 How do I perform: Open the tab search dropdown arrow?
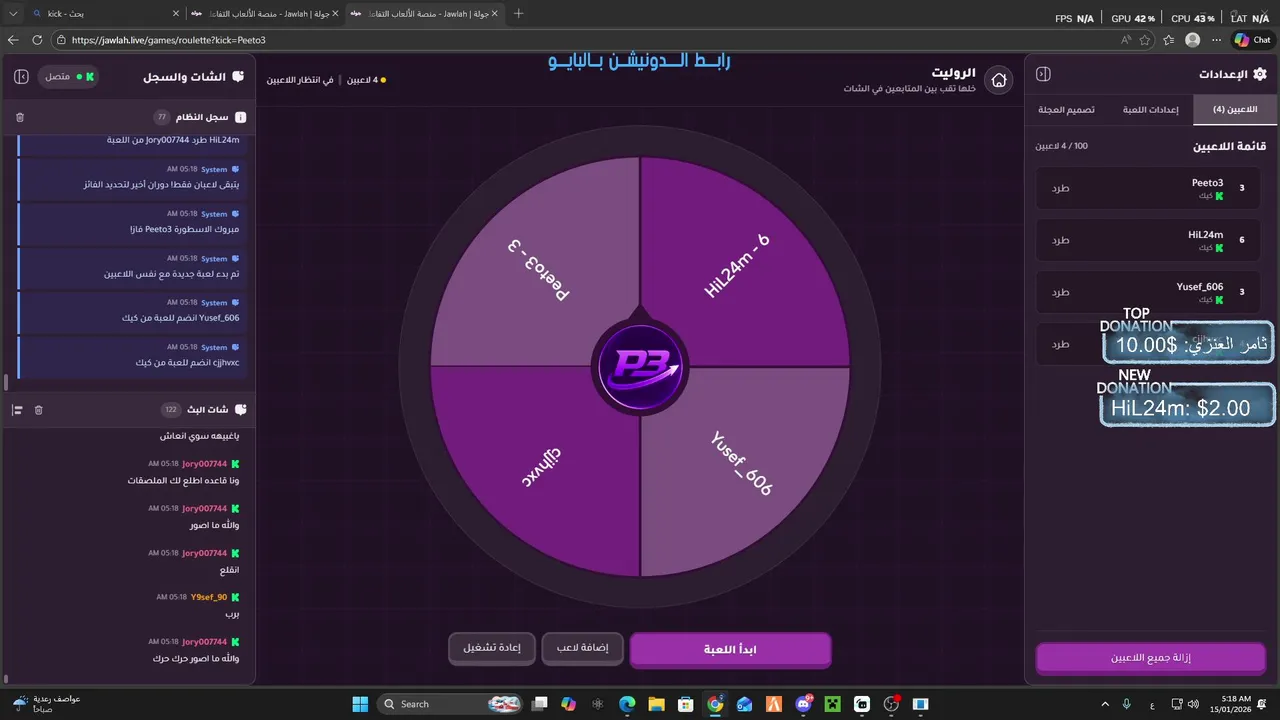click(13, 13)
